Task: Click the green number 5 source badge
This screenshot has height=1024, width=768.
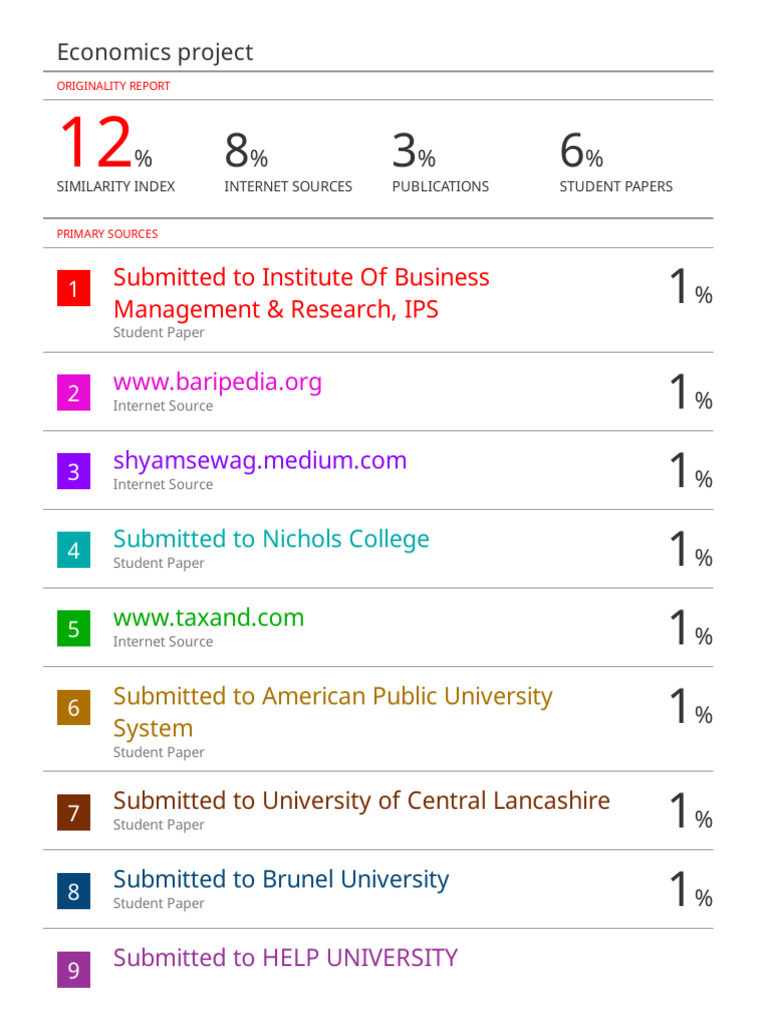Action: click(73, 629)
